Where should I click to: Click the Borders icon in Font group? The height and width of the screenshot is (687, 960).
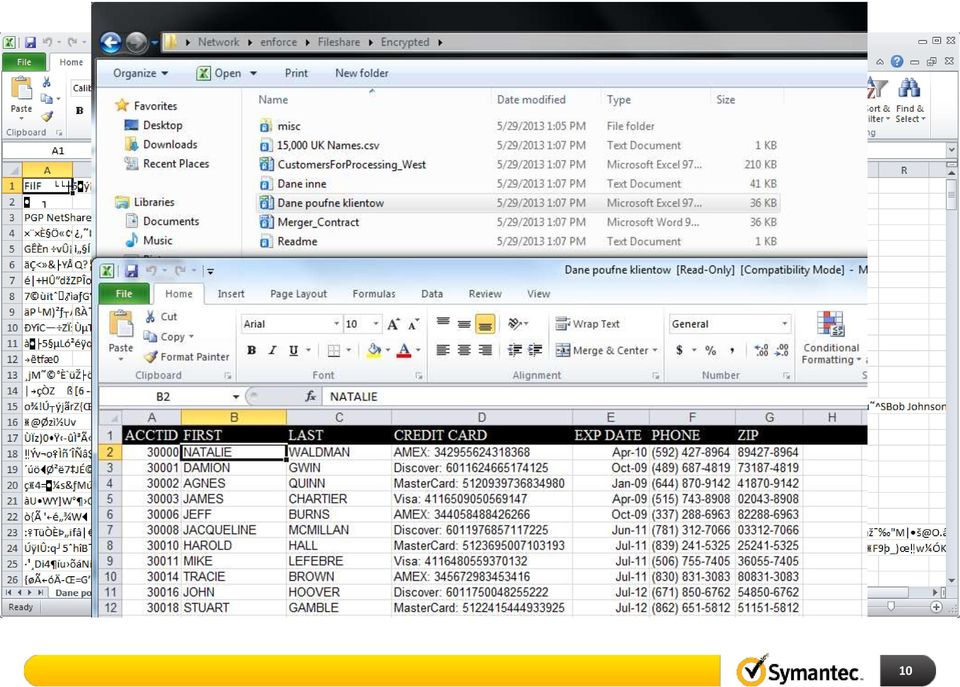334,350
